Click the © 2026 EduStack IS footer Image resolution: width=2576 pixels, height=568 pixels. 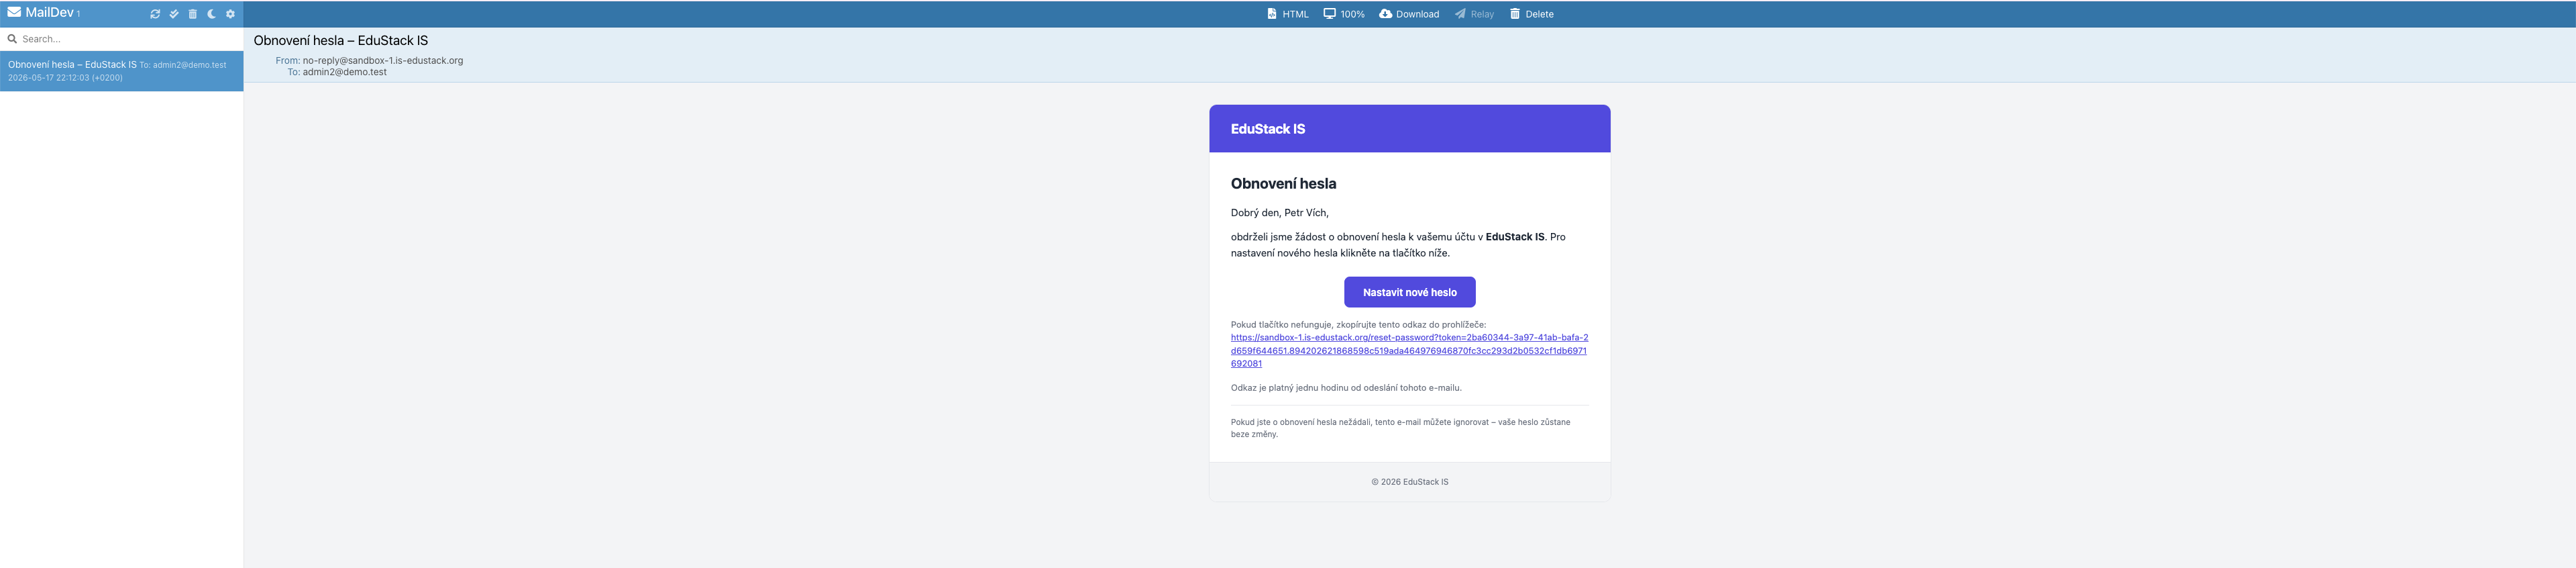point(1409,482)
